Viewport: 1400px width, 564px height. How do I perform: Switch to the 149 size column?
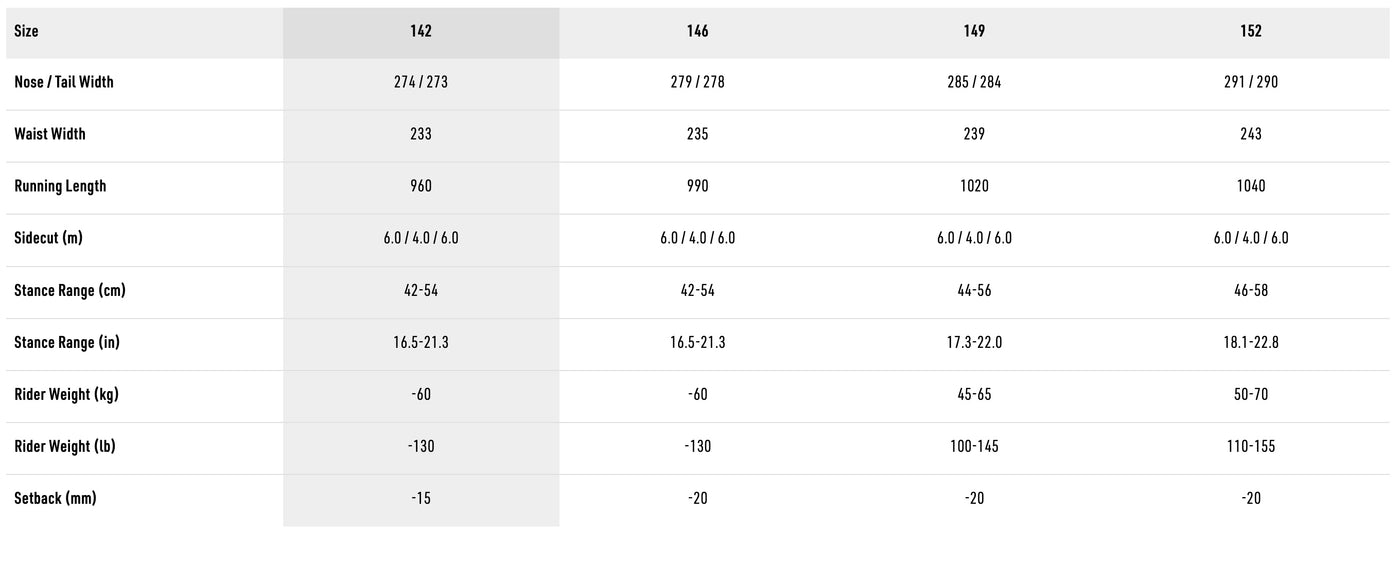pos(974,31)
